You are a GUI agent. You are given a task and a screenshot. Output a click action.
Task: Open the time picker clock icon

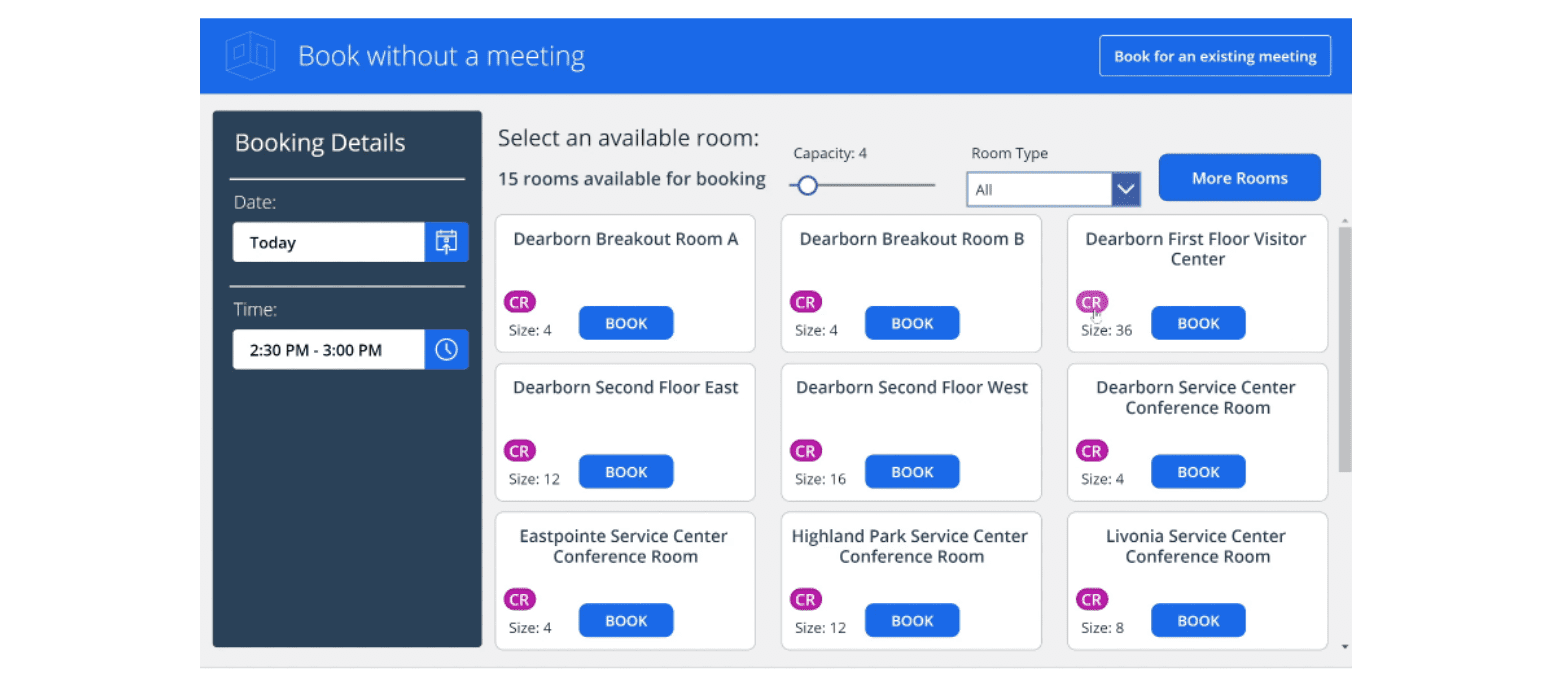coord(446,350)
